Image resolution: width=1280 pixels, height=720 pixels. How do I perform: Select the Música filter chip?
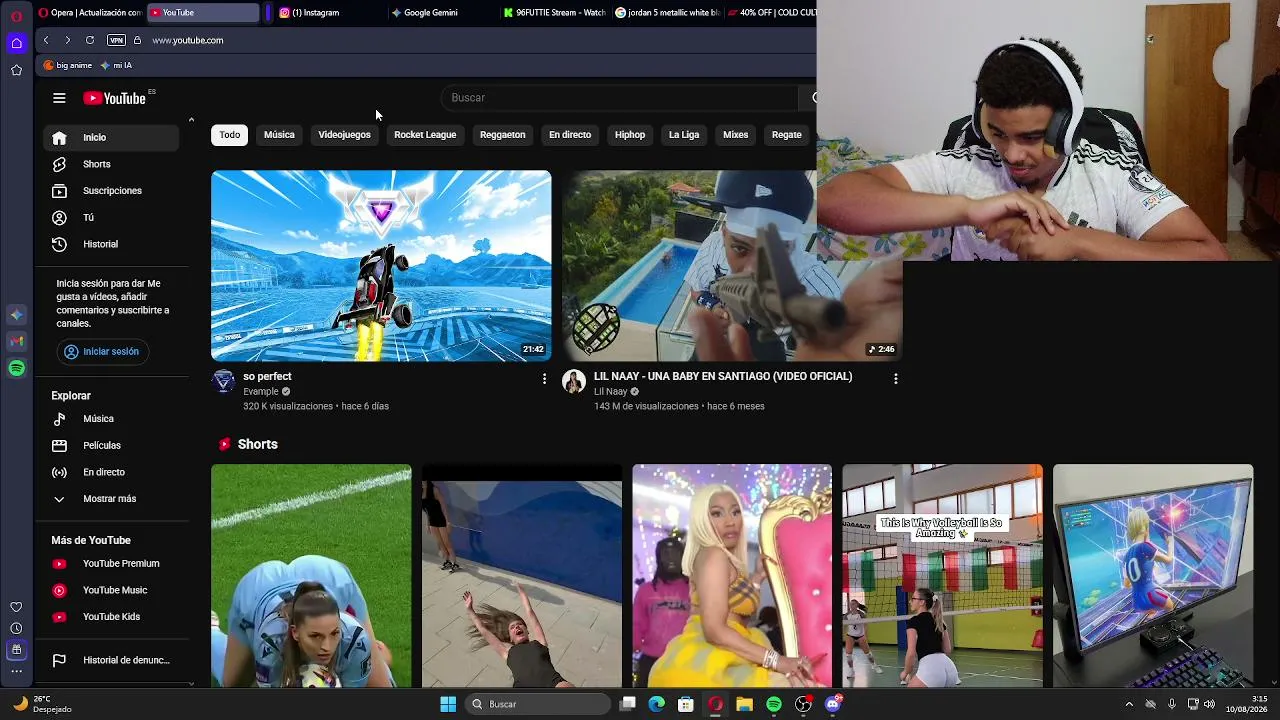[279, 135]
